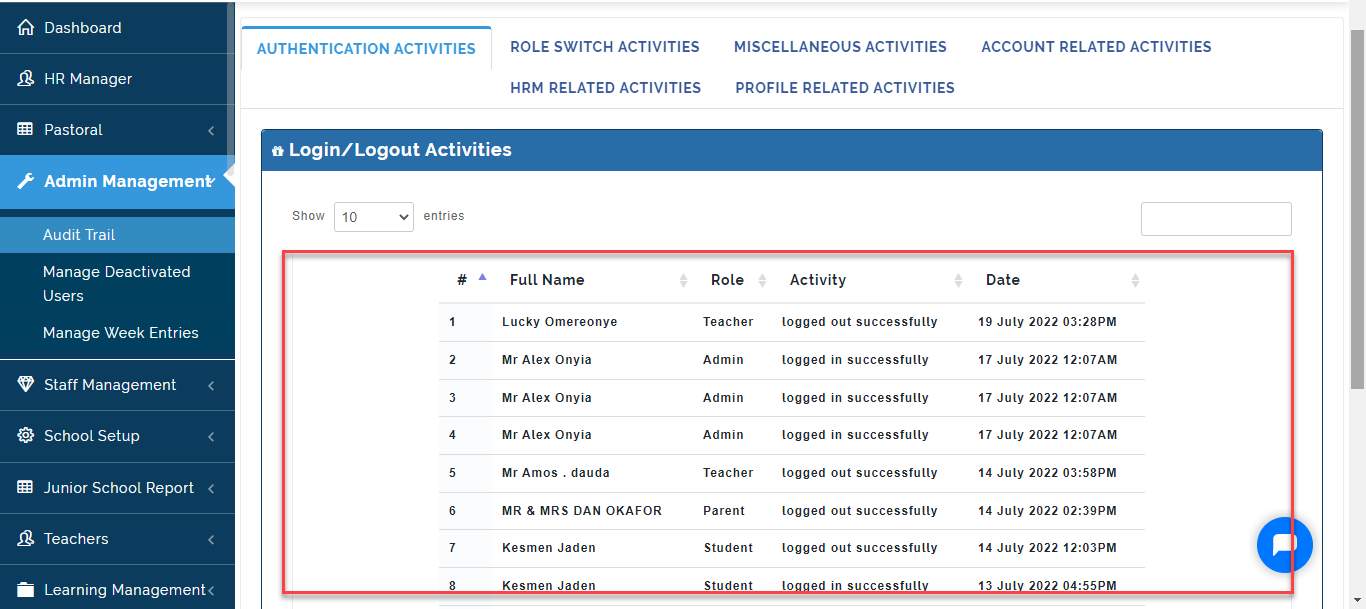Viewport: 1366px width, 609px height.
Task: Click the Pastoral grid icon
Action: [26, 130]
